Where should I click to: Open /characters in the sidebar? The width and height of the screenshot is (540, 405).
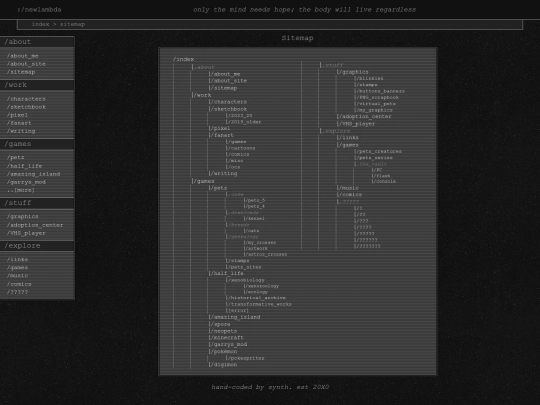(x=26, y=99)
